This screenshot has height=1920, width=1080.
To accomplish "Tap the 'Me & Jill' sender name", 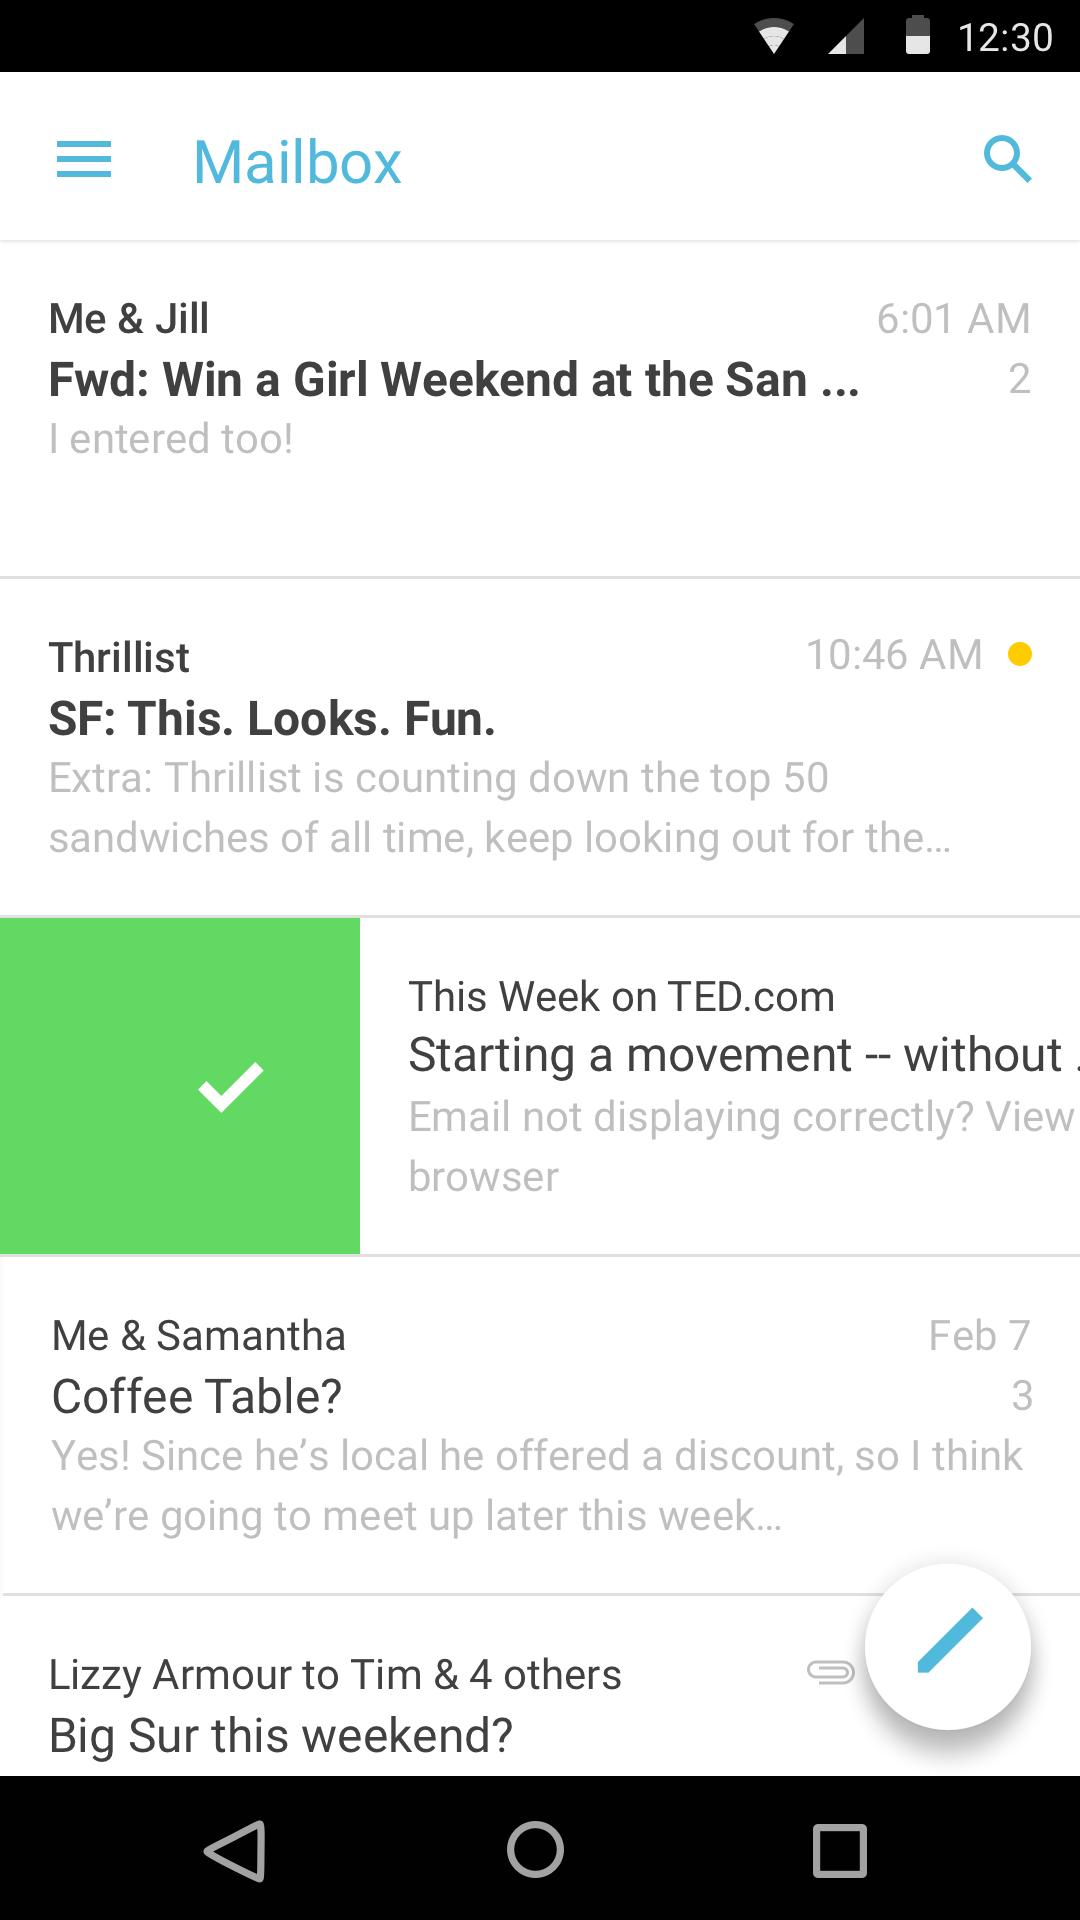I will point(129,319).
